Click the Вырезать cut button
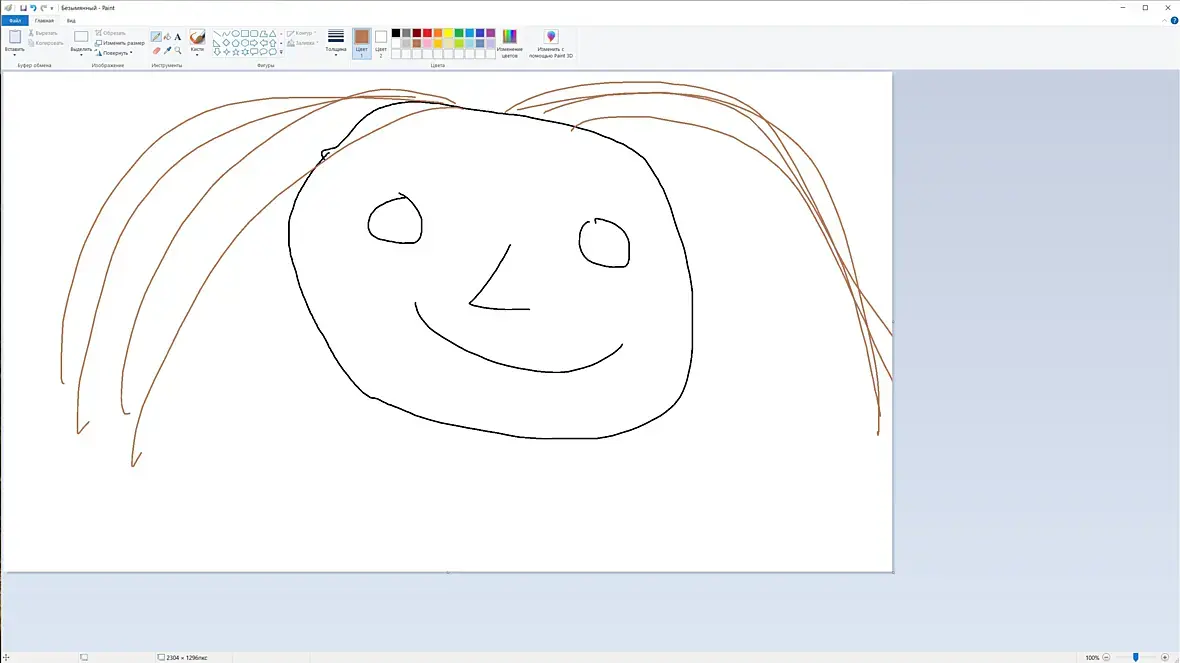 click(x=43, y=33)
